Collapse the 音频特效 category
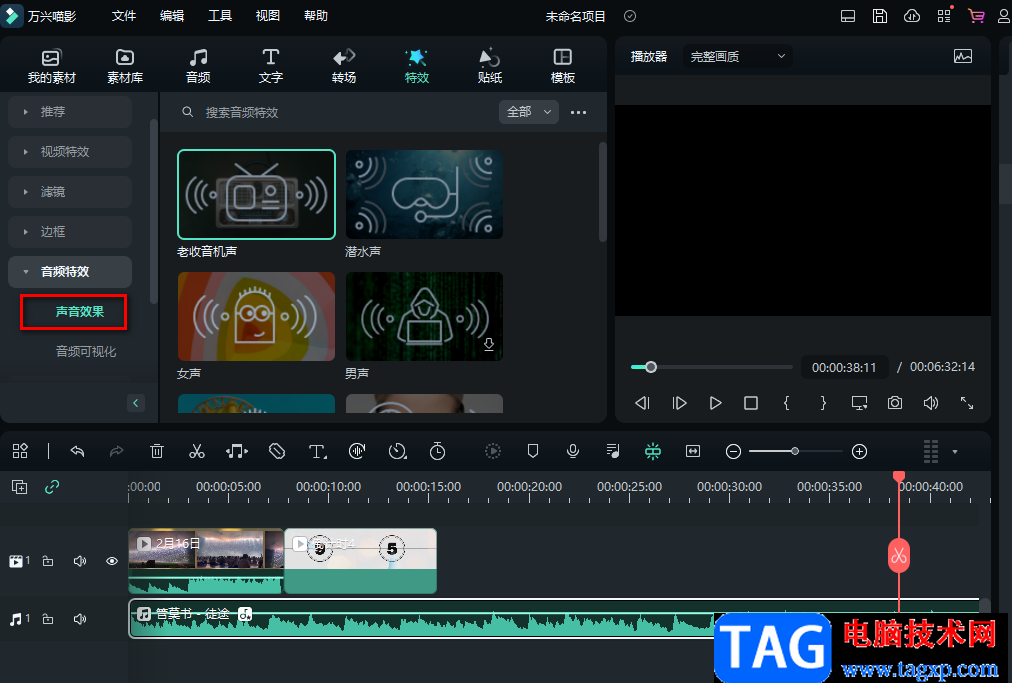The width and height of the screenshot is (1012, 683). click(x=70, y=272)
